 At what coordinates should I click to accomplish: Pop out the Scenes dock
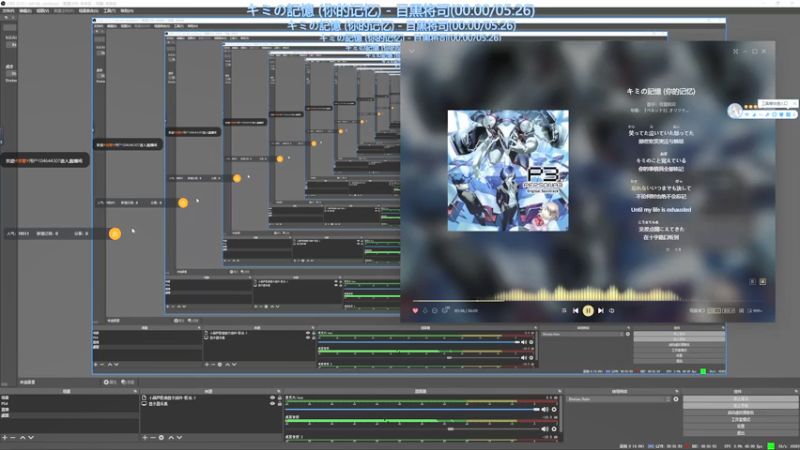pos(135,391)
